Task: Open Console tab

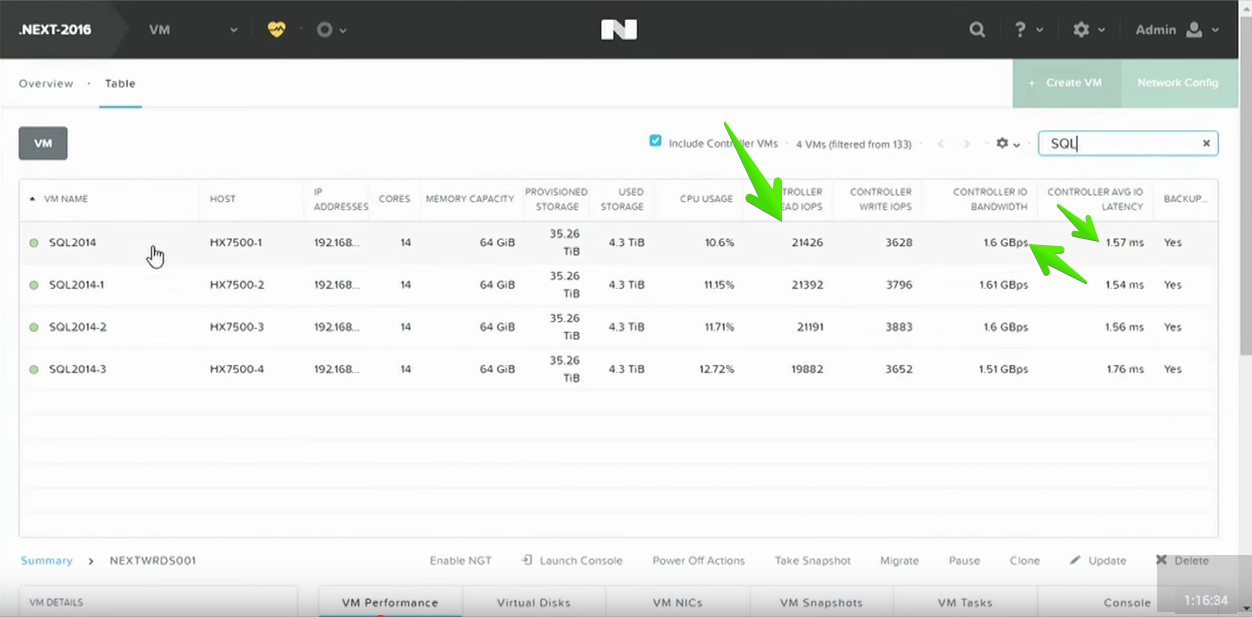Action: [x=1127, y=602]
